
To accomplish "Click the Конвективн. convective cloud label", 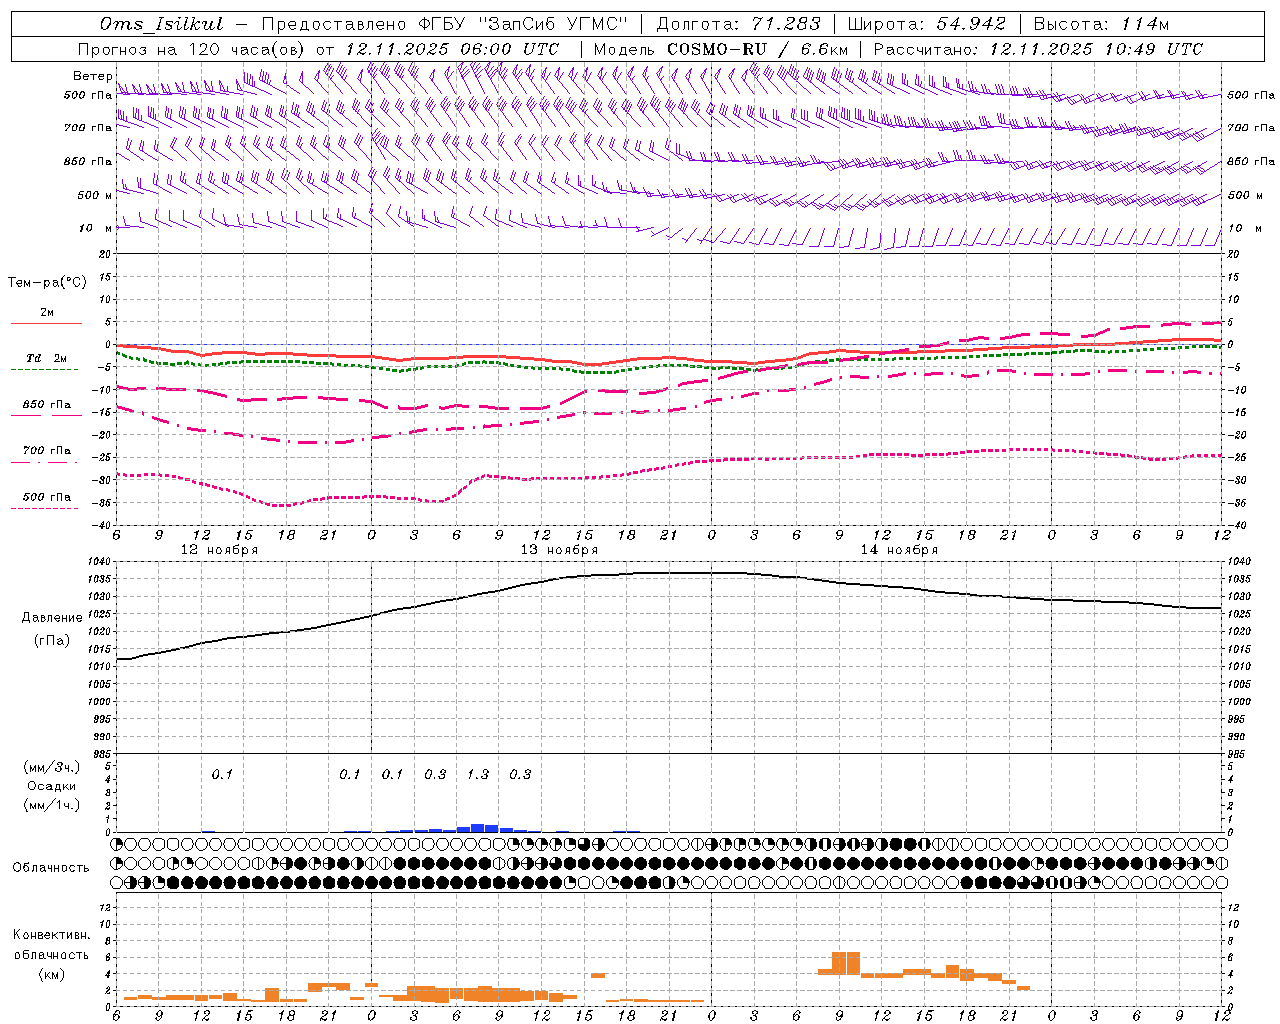I will (52, 935).
